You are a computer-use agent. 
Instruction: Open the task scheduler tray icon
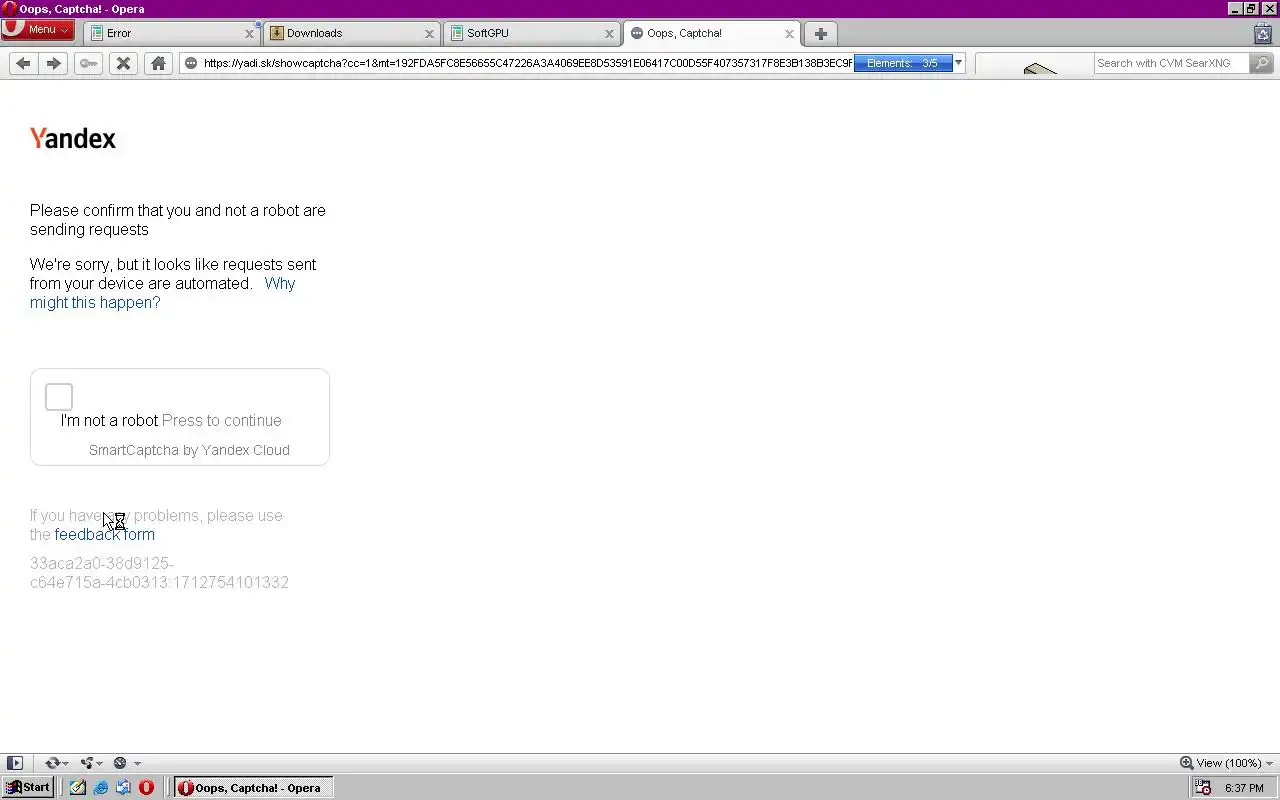click(x=1204, y=788)
